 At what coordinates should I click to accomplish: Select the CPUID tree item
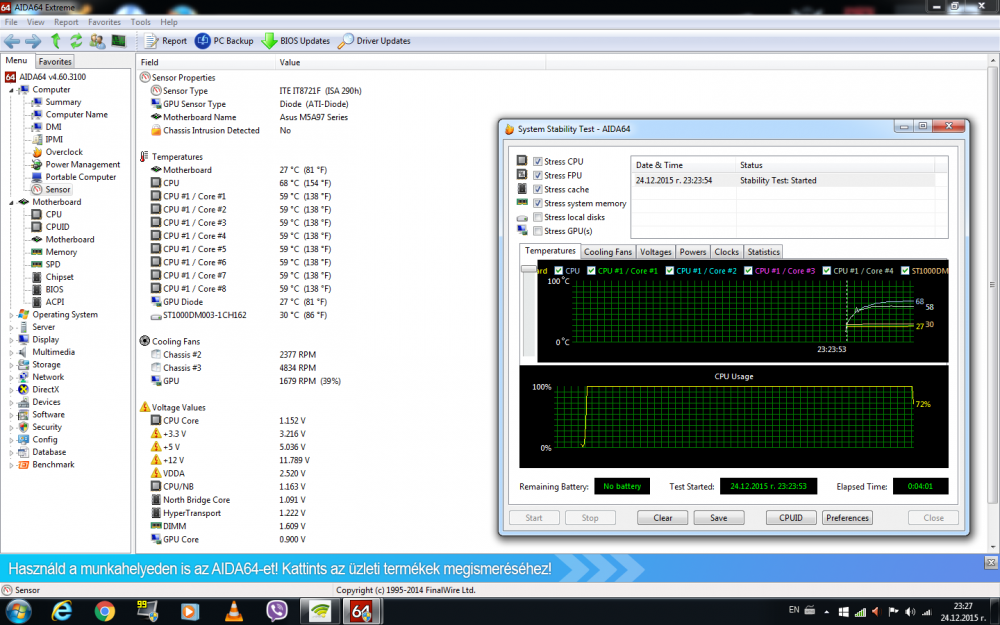coord(57,227)
